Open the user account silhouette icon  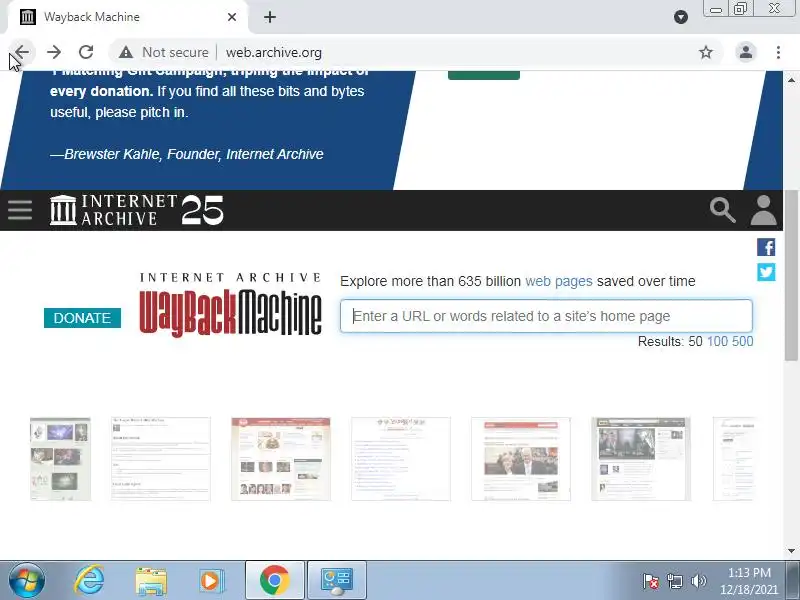pos(763,210)
